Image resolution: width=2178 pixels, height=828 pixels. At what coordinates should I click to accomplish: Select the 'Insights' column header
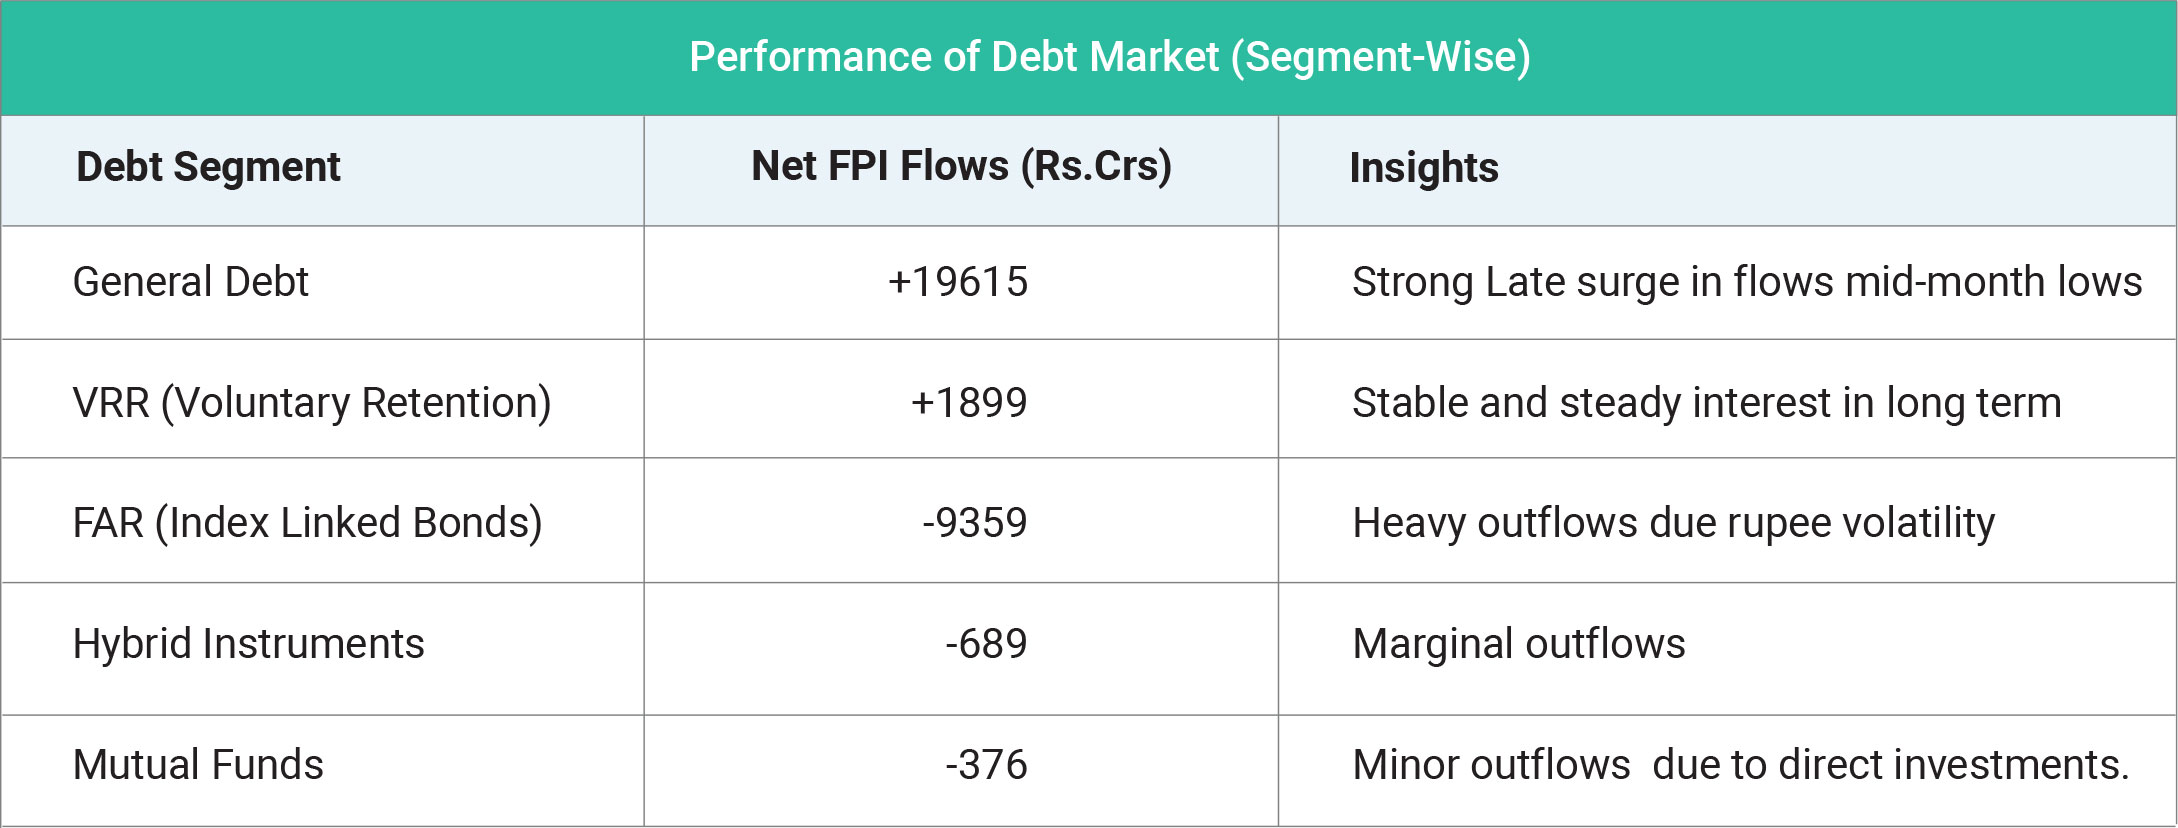(x=1423, y=168)
